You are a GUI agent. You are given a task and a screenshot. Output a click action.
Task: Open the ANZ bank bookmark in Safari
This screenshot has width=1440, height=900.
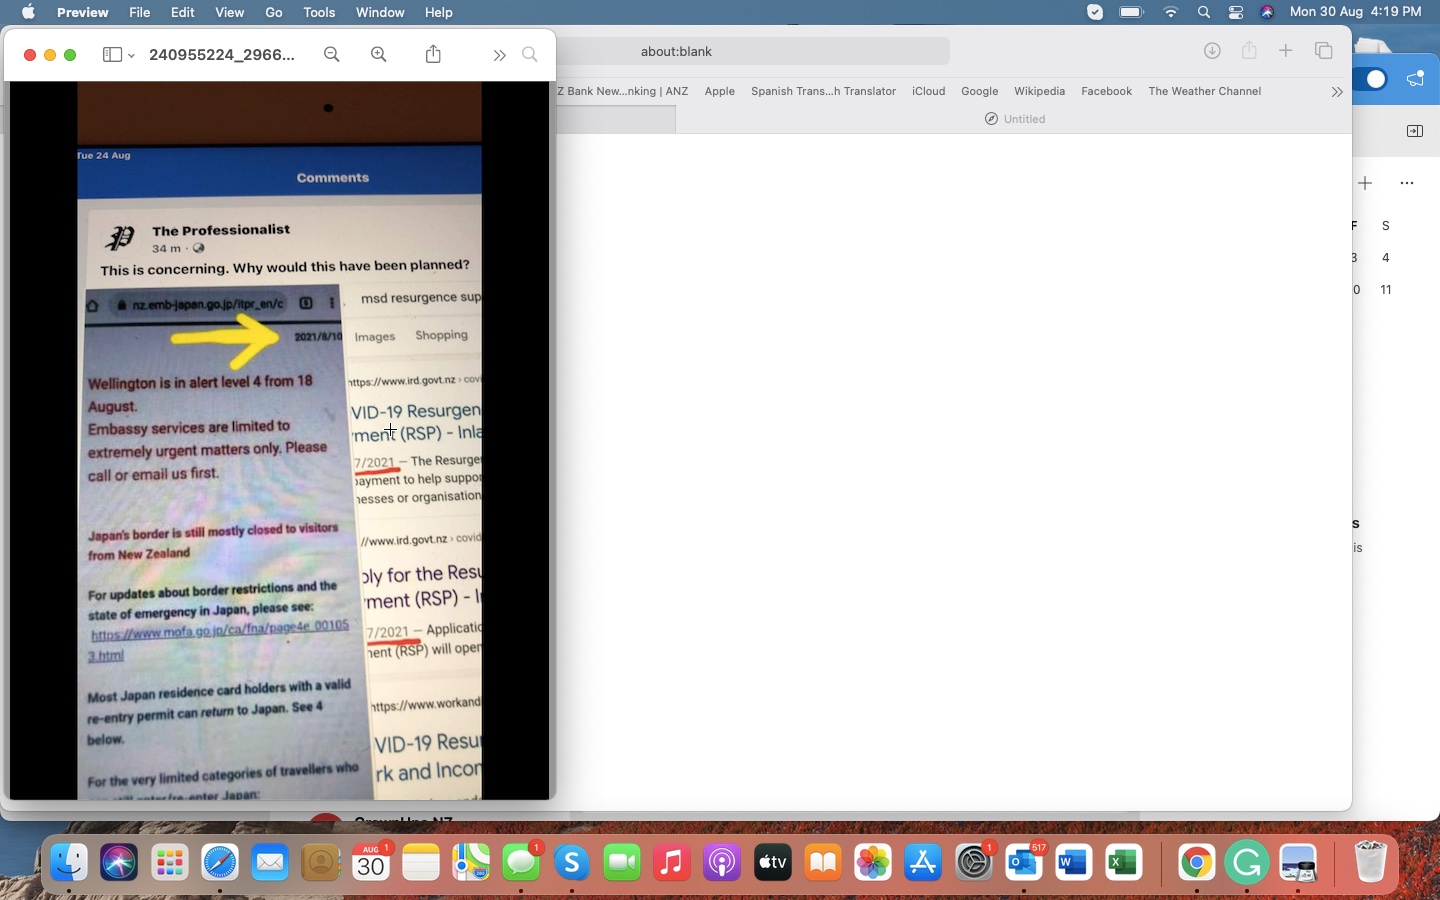click(623, 91)
